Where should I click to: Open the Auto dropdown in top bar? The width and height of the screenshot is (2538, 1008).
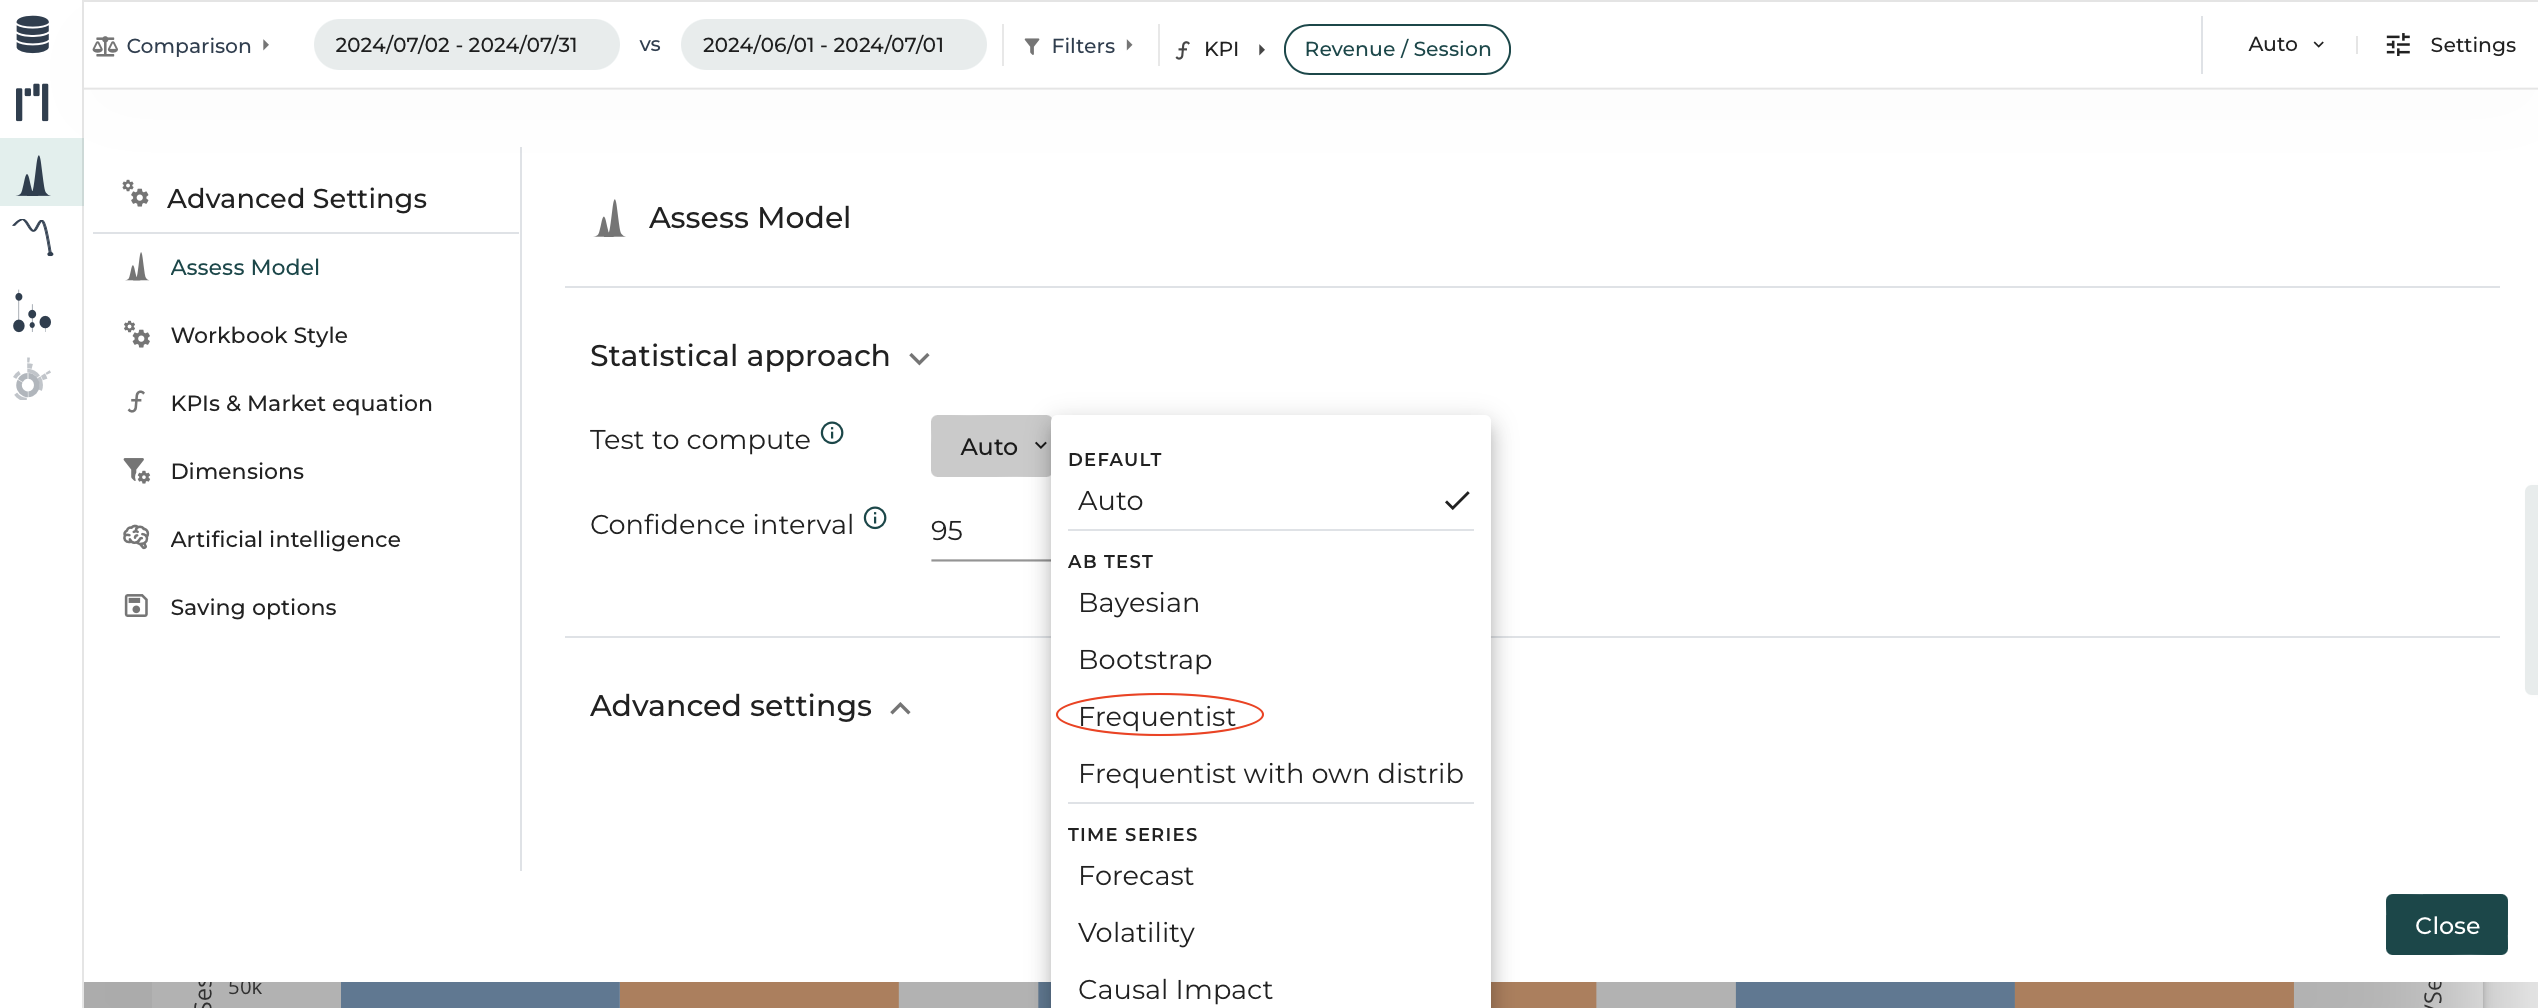[2286, 44]
